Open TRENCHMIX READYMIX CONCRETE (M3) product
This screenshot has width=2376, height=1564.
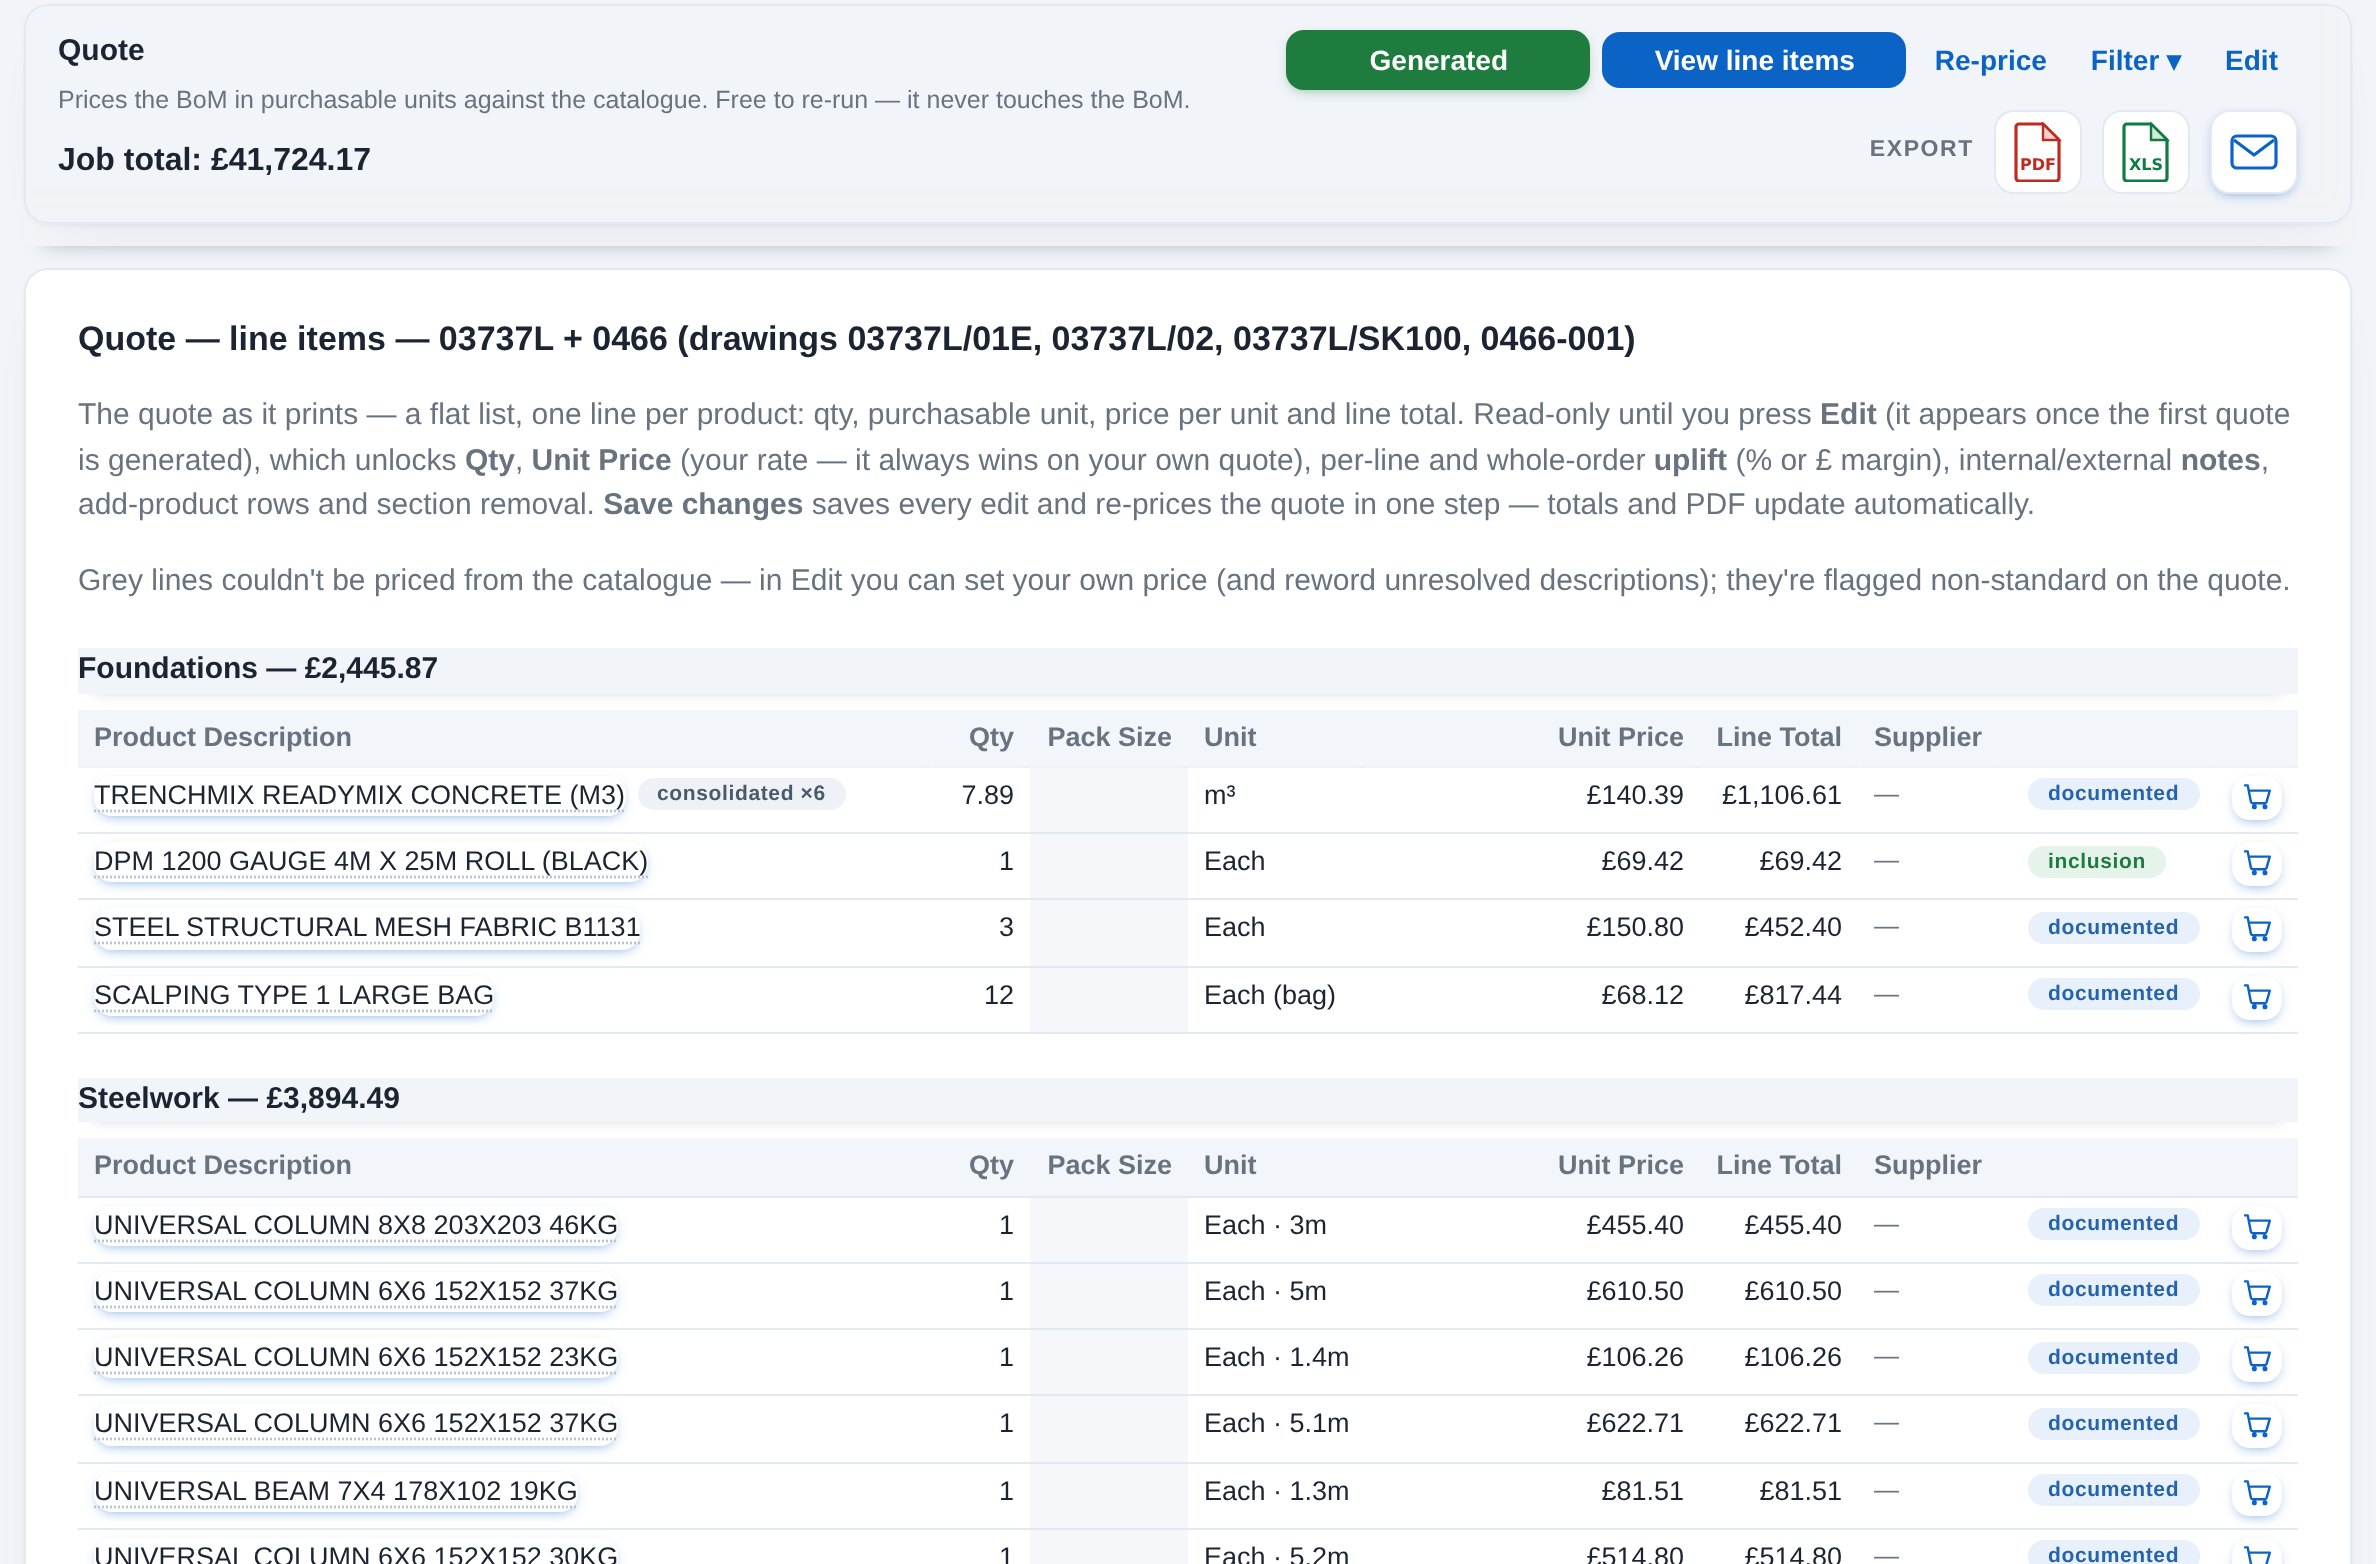click(x=359, y=795)
